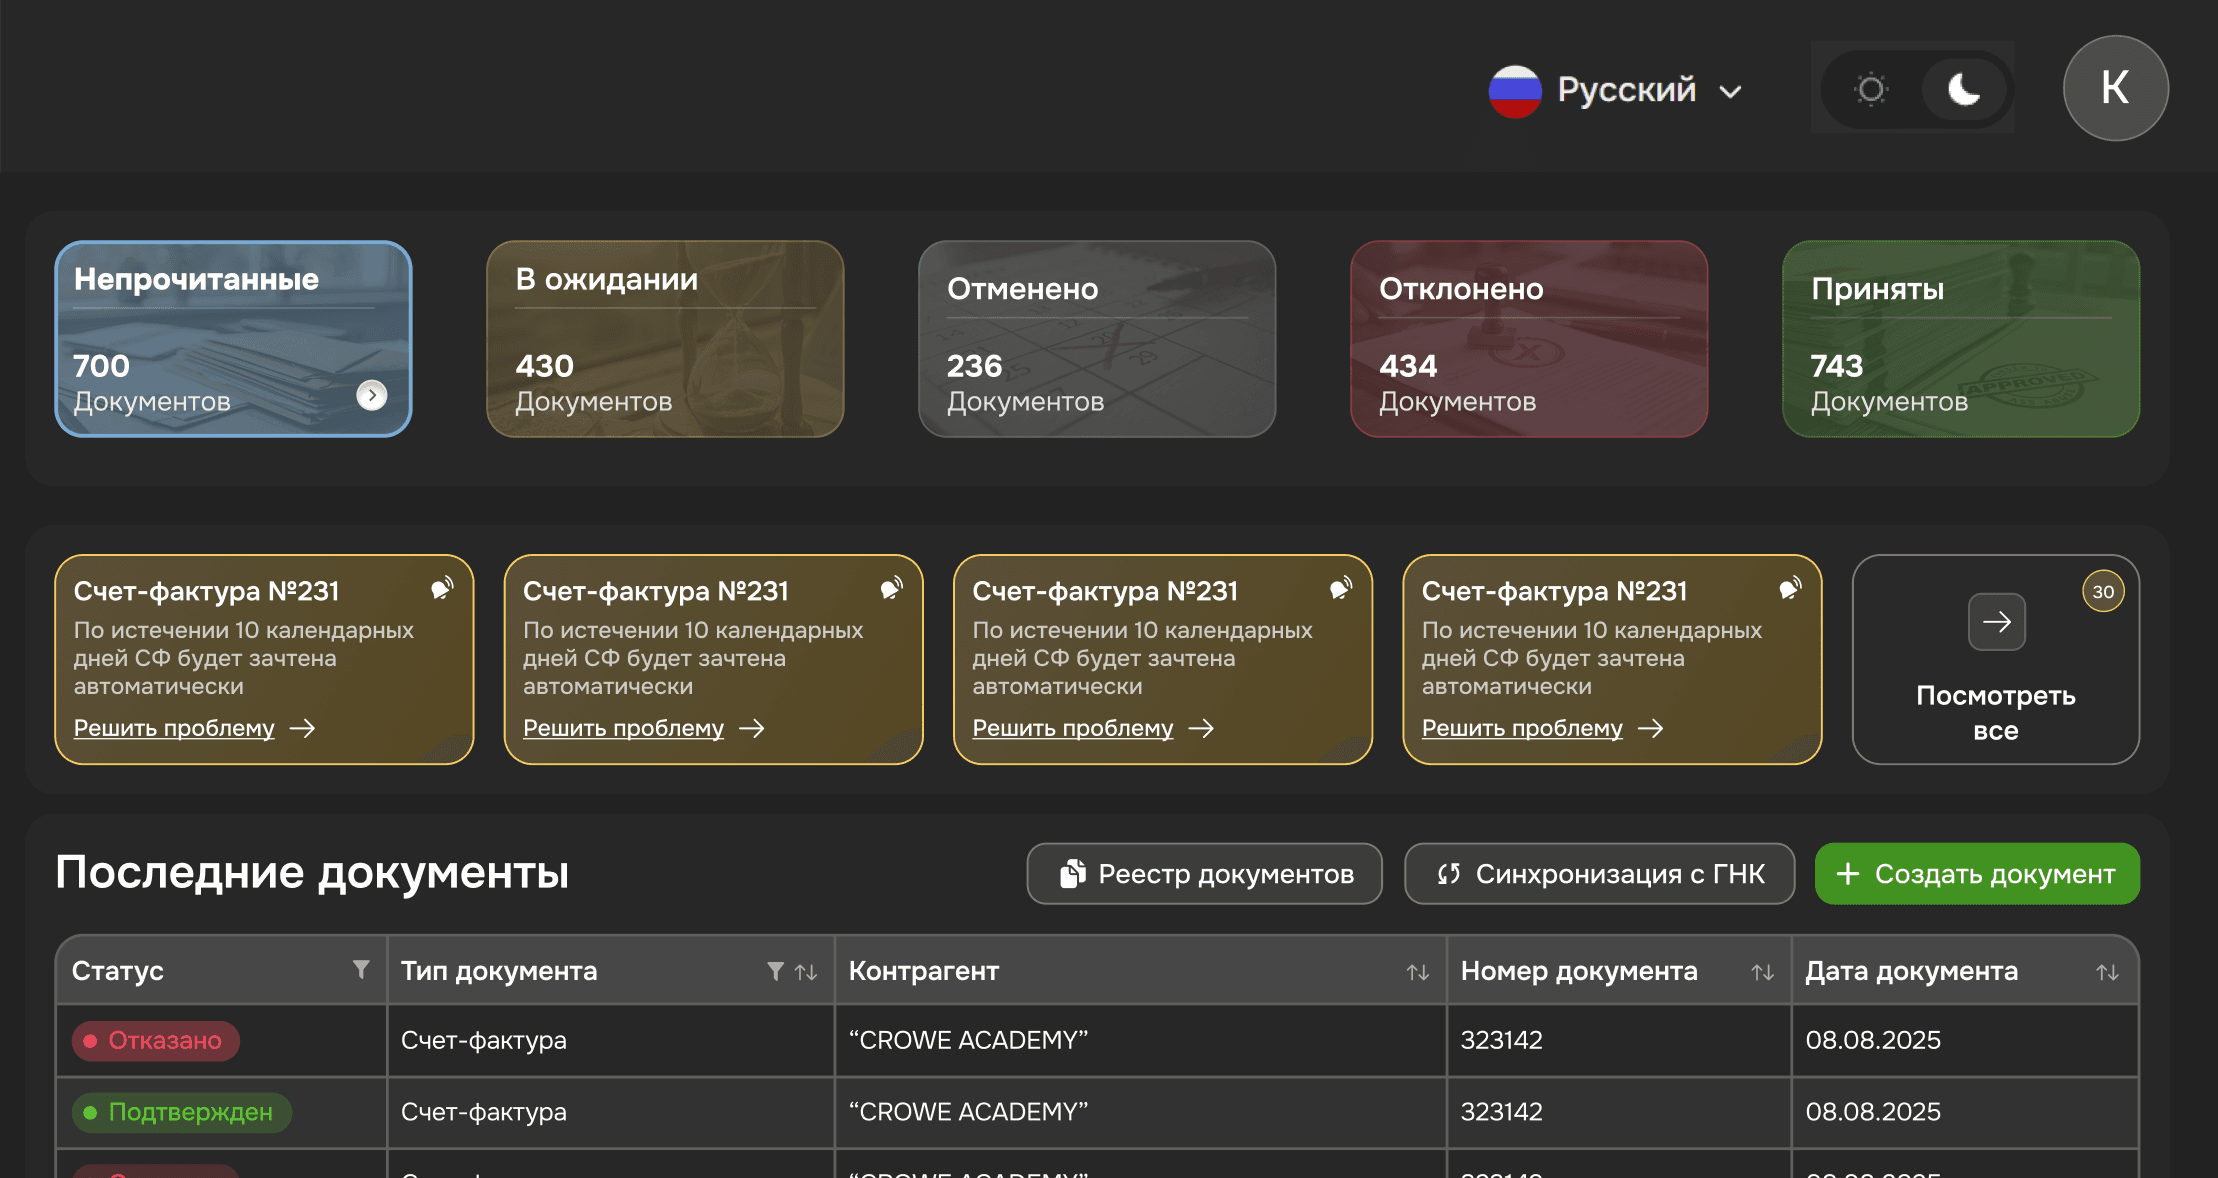
Task: Sort the Контрагент column
Action: [x=1417, y=972]
